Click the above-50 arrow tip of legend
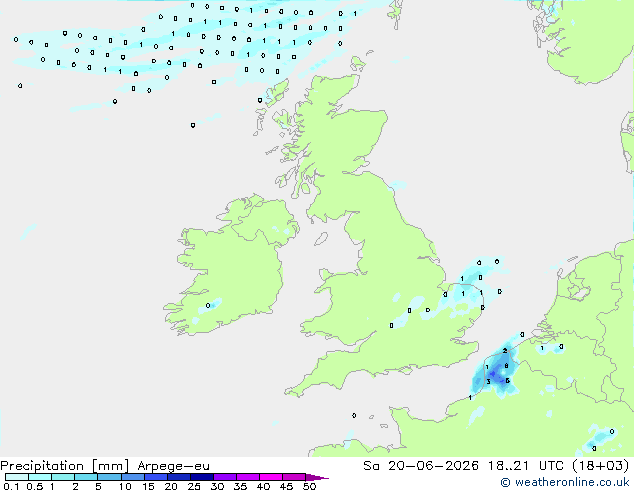The height and width of the screenshot is (490, 634). (317, 477)
